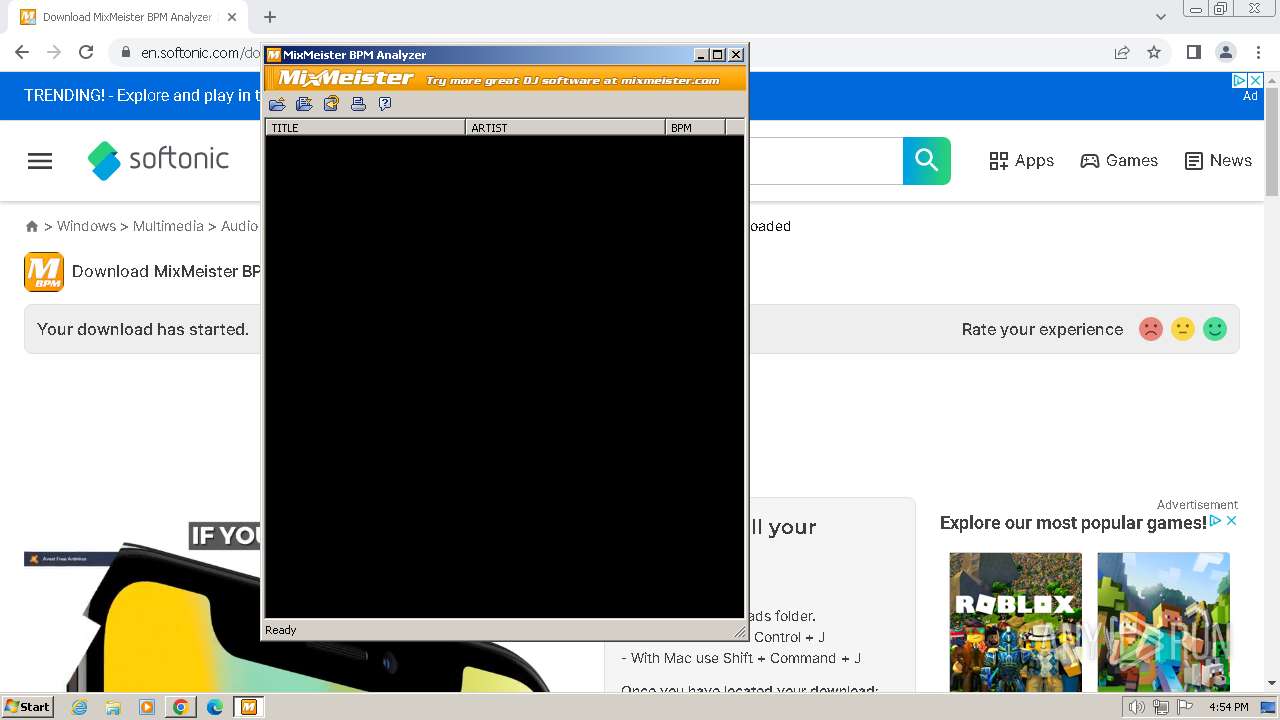
Task: Open the News section on Softonic
Action: [1218, 161]
